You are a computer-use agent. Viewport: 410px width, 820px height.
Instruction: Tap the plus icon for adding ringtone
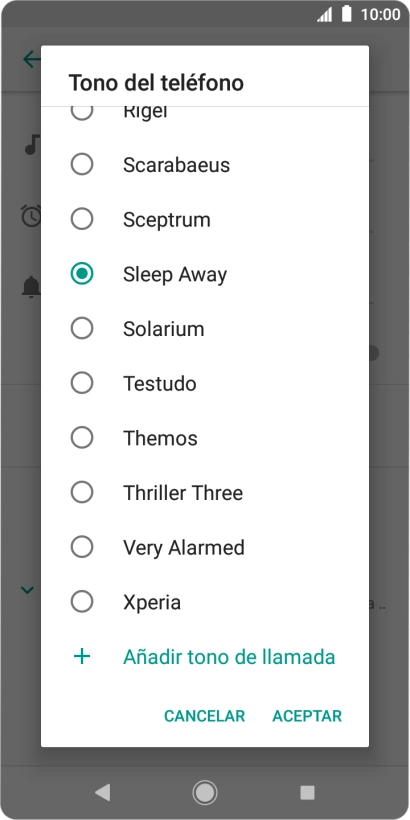tap(82, 656)
